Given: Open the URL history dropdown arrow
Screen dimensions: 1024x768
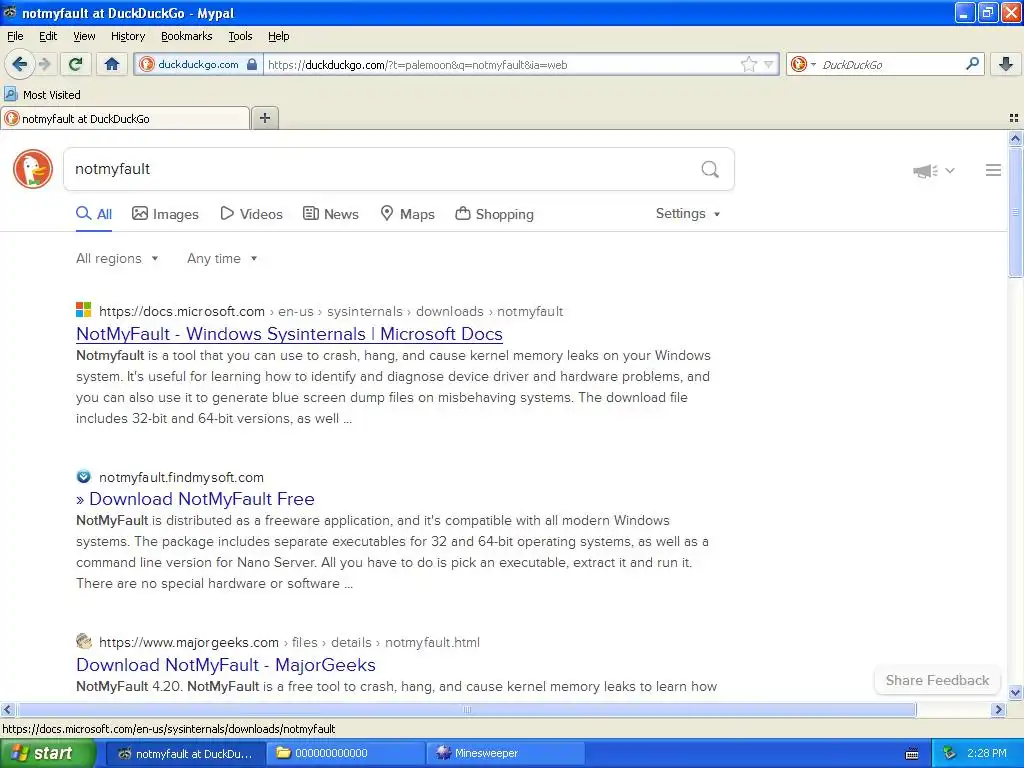Looking at the screenshot, I should click(769, 64).
